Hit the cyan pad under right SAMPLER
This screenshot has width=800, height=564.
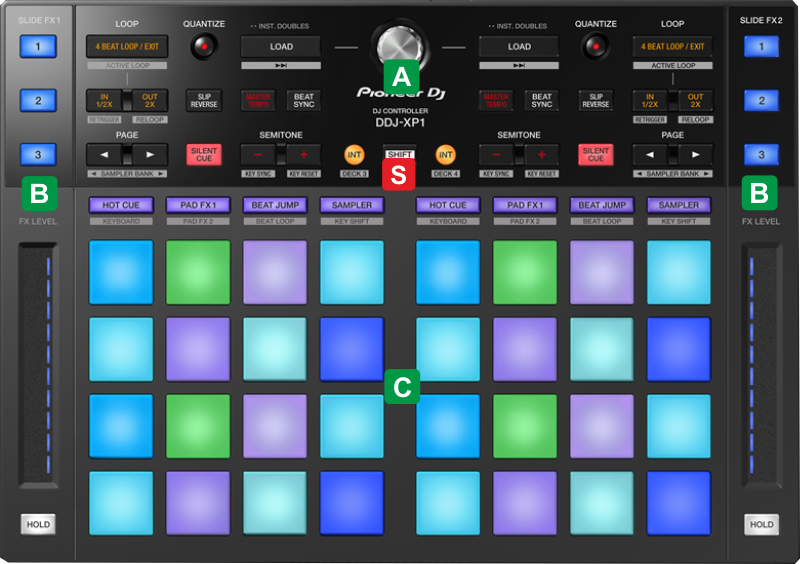679,272
